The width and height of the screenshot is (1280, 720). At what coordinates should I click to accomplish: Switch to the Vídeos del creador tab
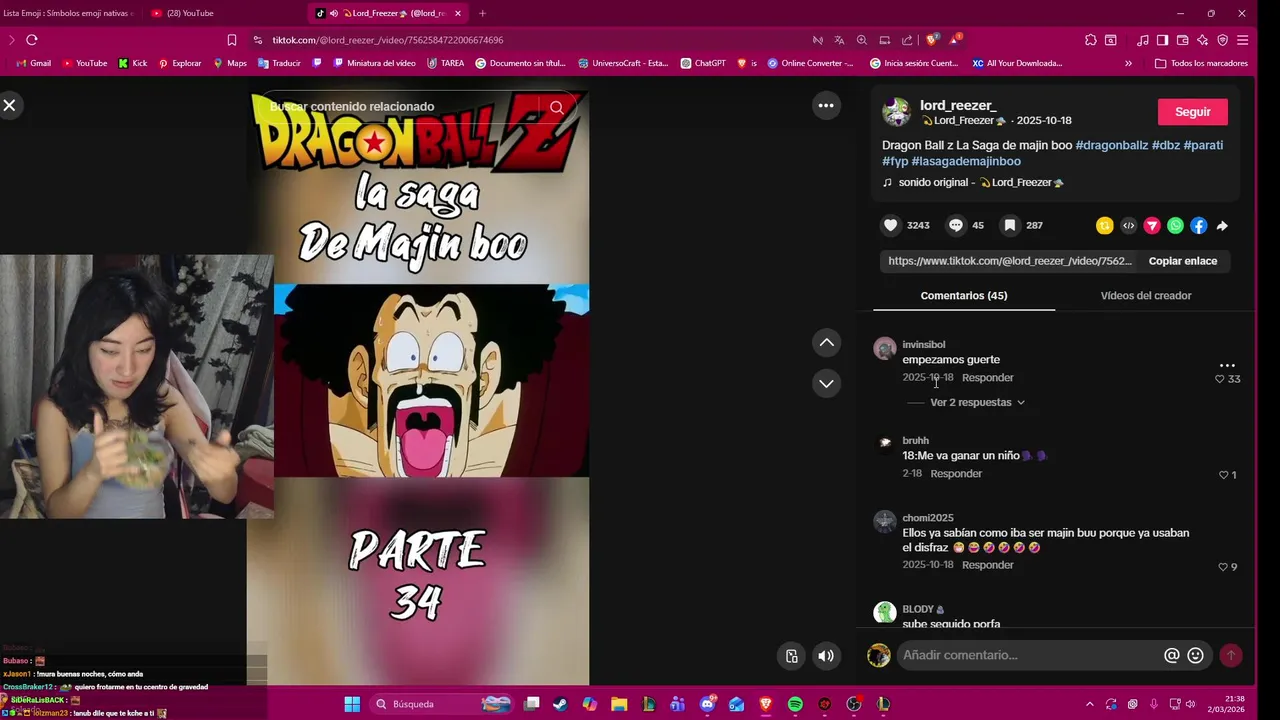click(x=1146, y=296)
